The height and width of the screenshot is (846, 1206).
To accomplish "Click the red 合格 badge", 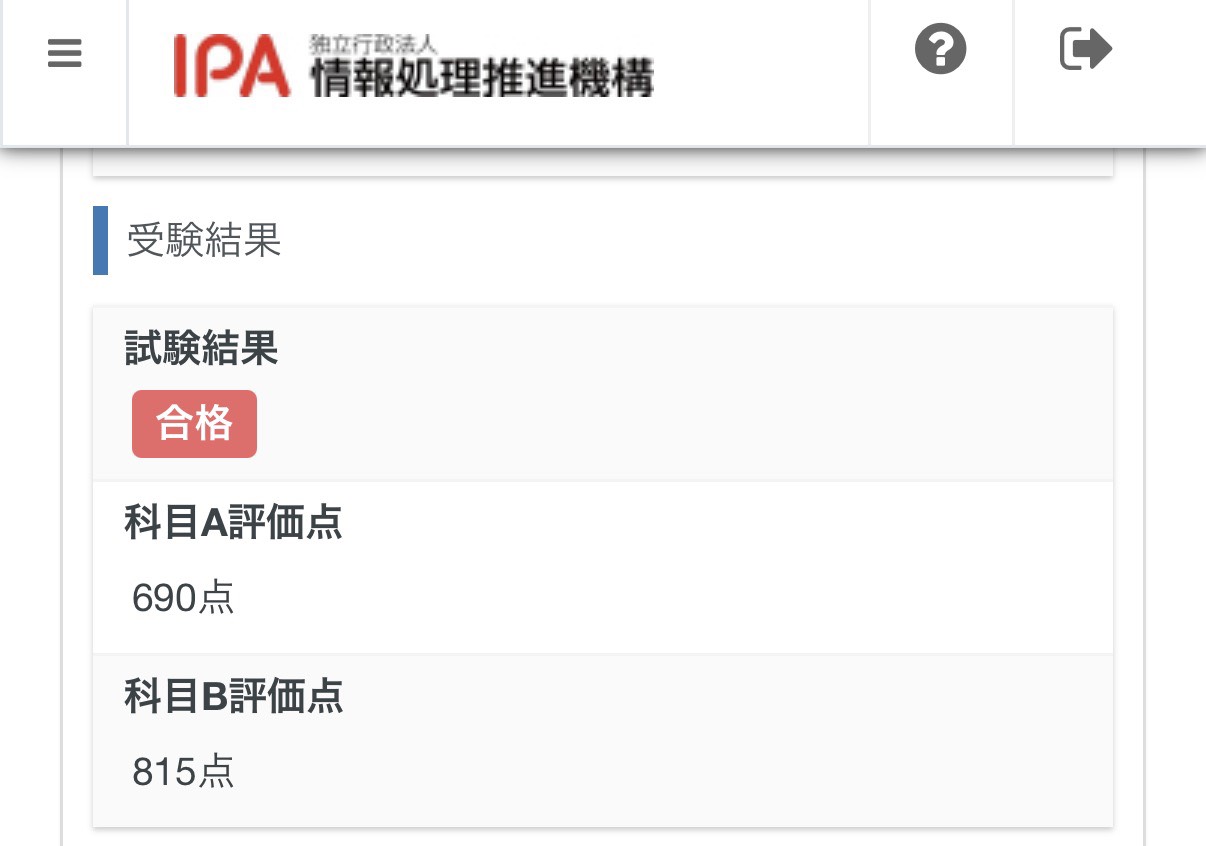I will tap(194, 424).
